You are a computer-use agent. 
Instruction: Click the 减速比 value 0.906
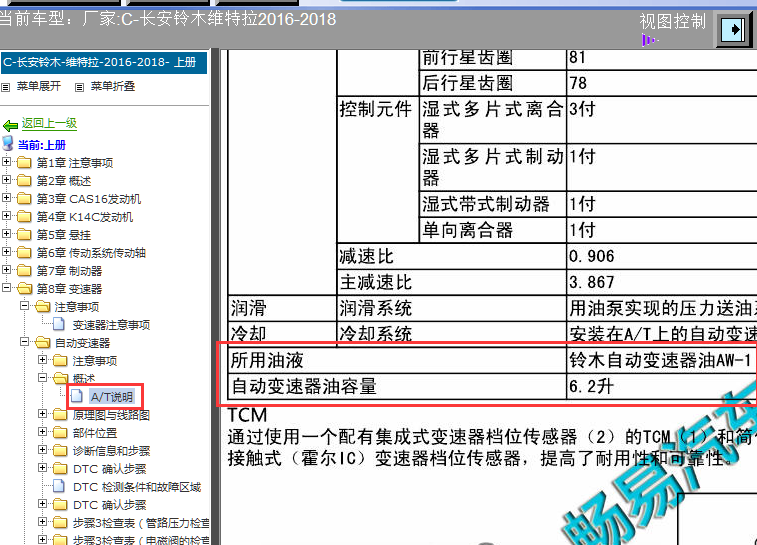(x=591, y=256)
